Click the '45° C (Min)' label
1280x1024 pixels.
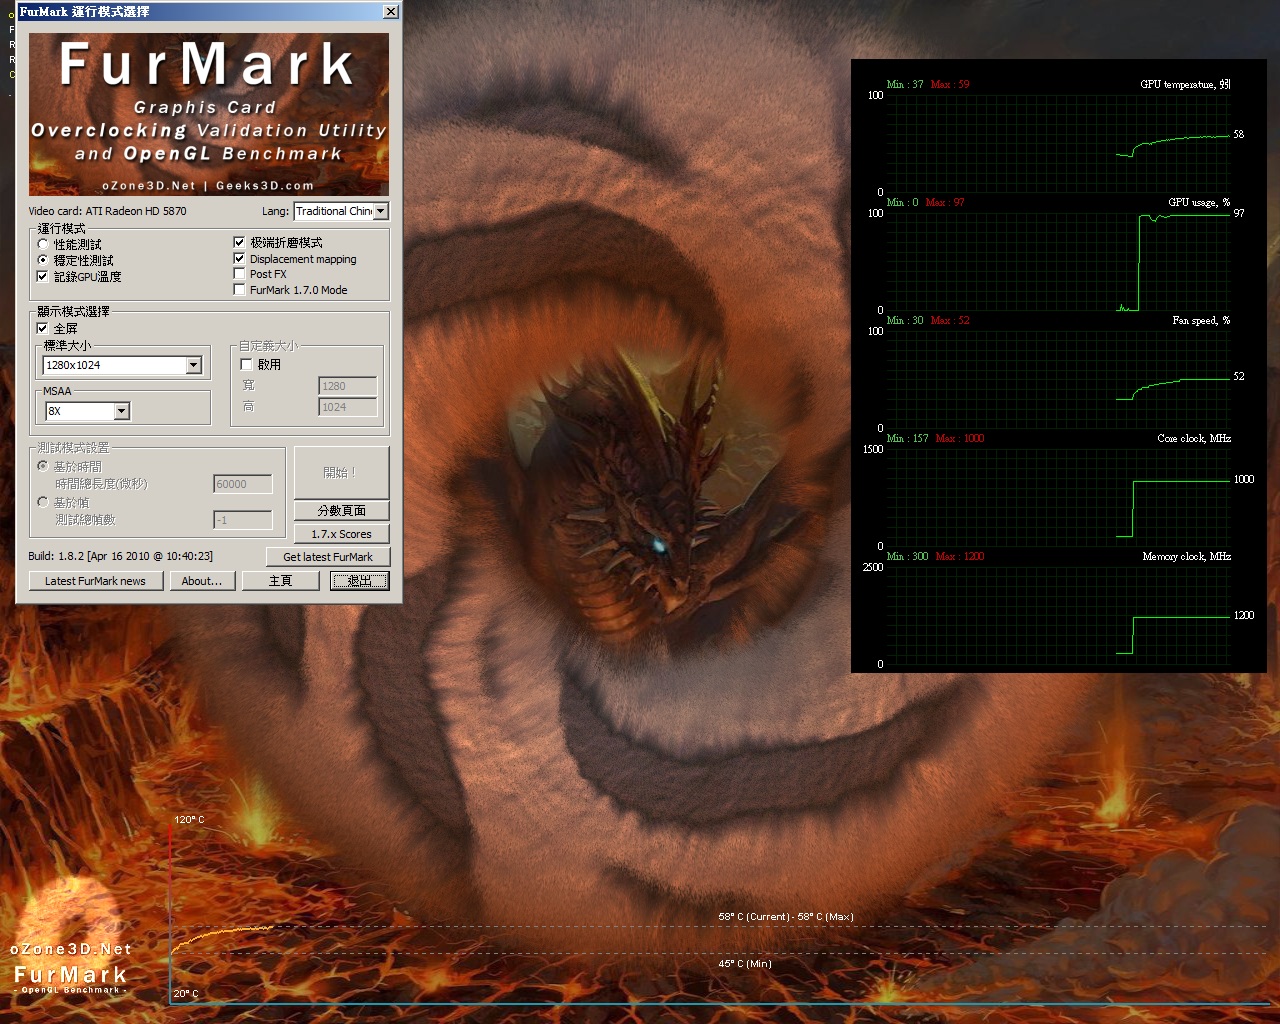[745, 964]
